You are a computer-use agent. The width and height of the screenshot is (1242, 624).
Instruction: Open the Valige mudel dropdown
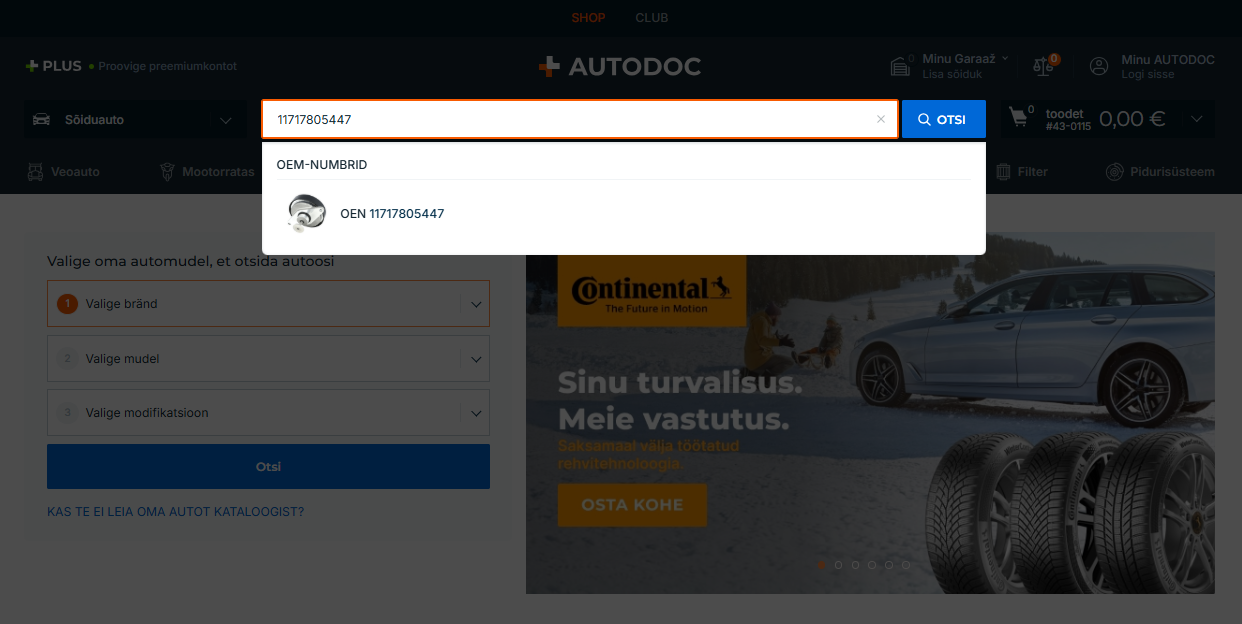(268, 358)
